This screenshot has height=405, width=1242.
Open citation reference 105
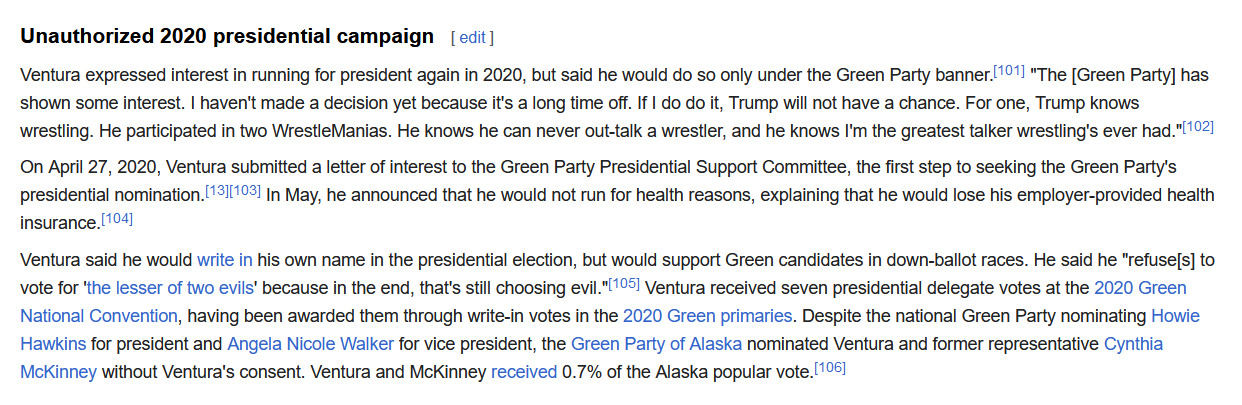tap(625, 282)
